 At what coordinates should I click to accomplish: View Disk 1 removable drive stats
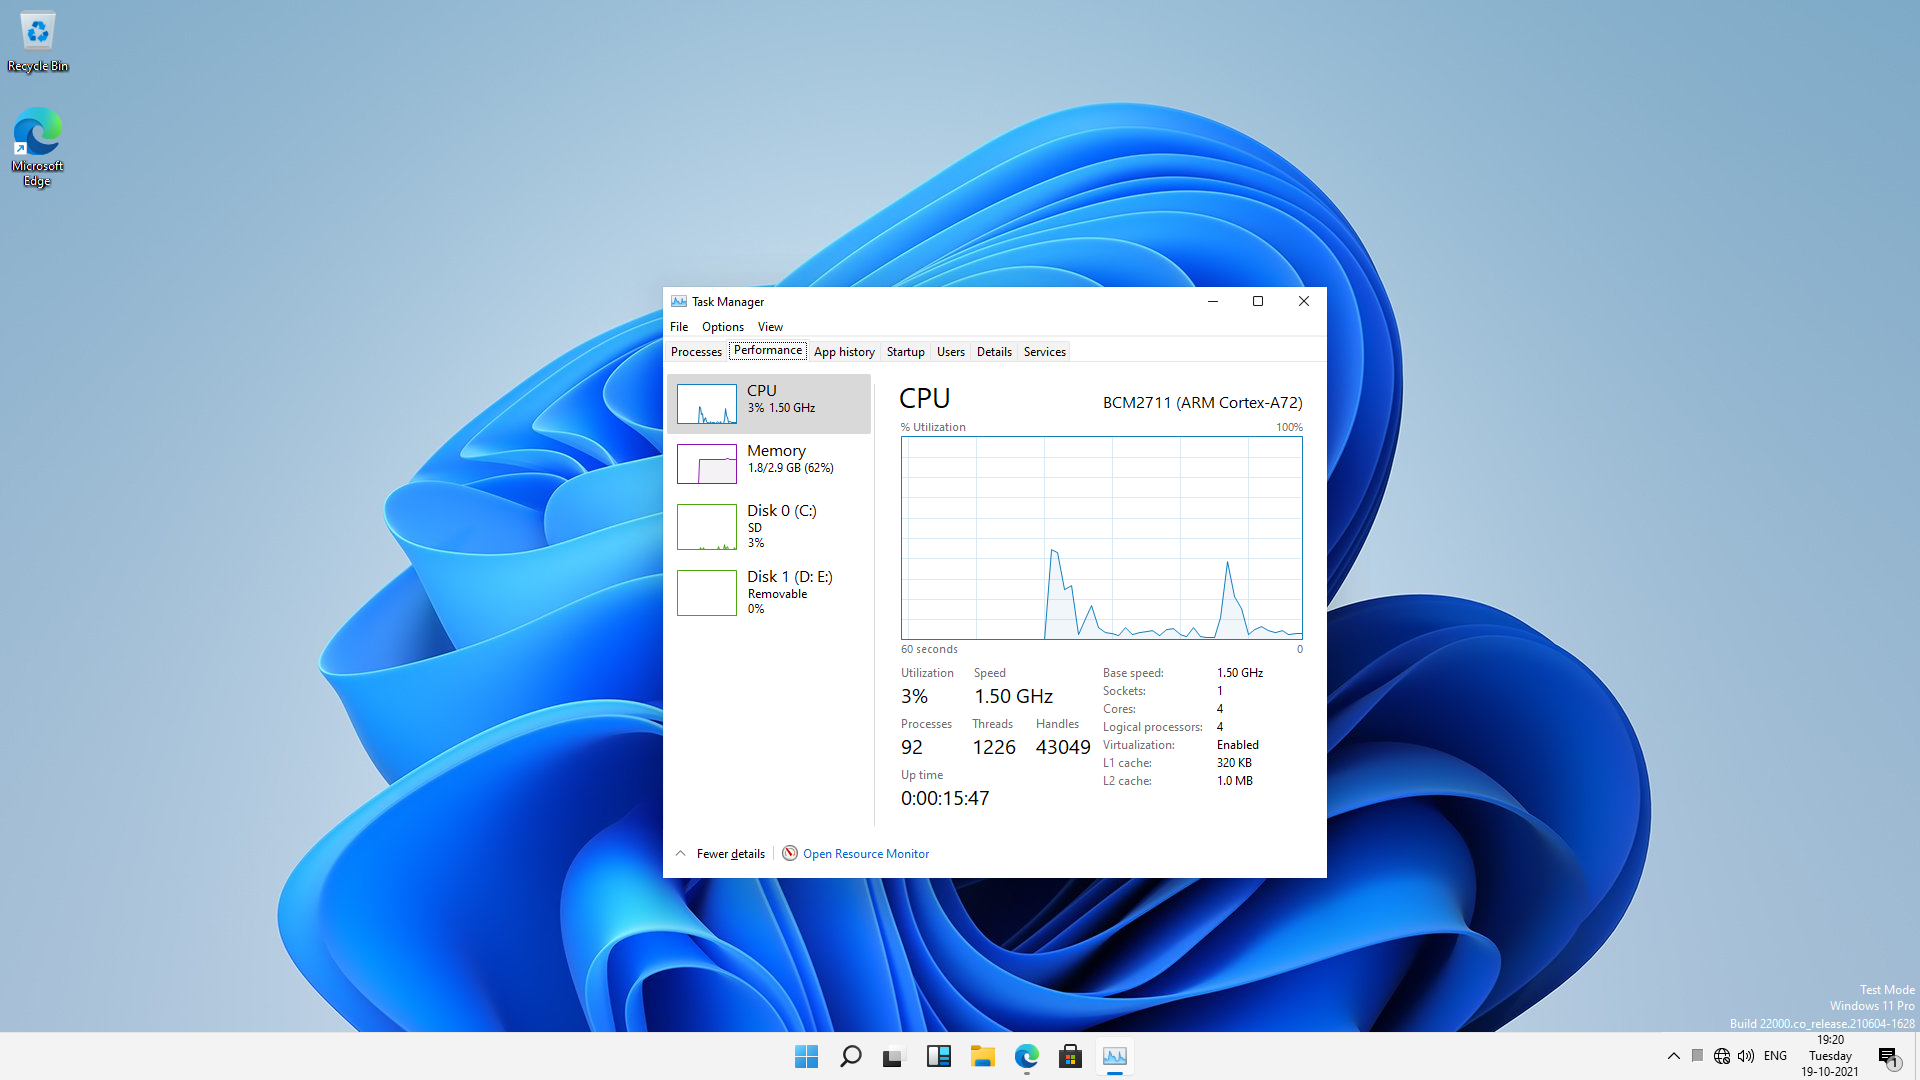(770, 592)
